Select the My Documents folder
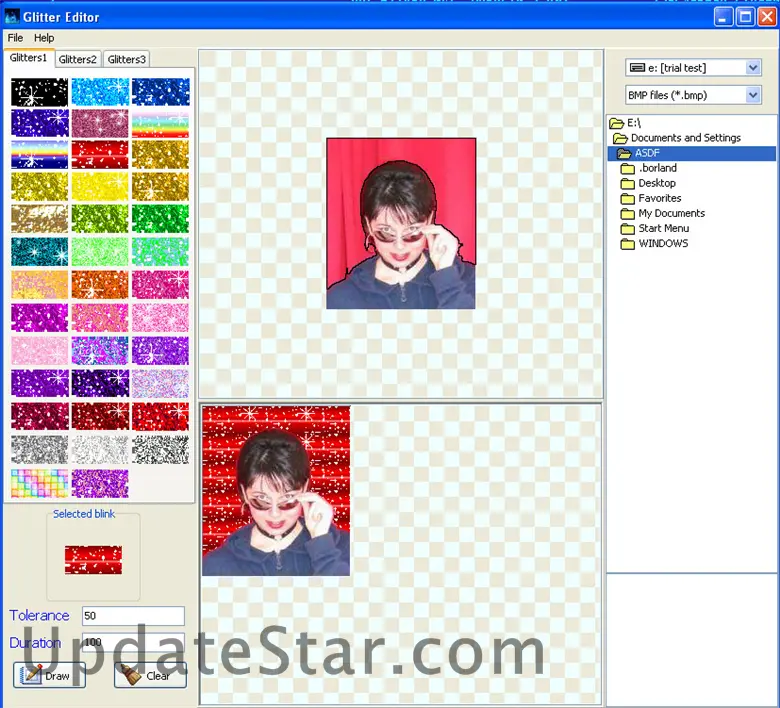Viewport: 780px width, 708px height. click(x=671, y=213)
